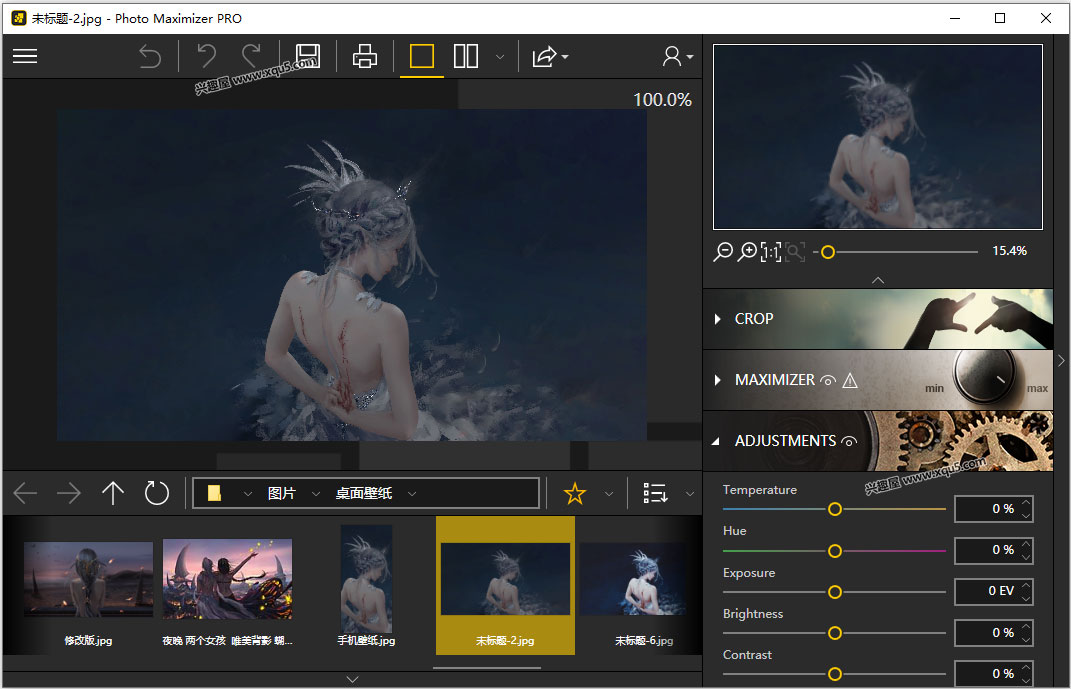Viewport: 1071px width, 689px height.
Task: Click the zoom in magnifier icon
Action: tap(747, 252)
